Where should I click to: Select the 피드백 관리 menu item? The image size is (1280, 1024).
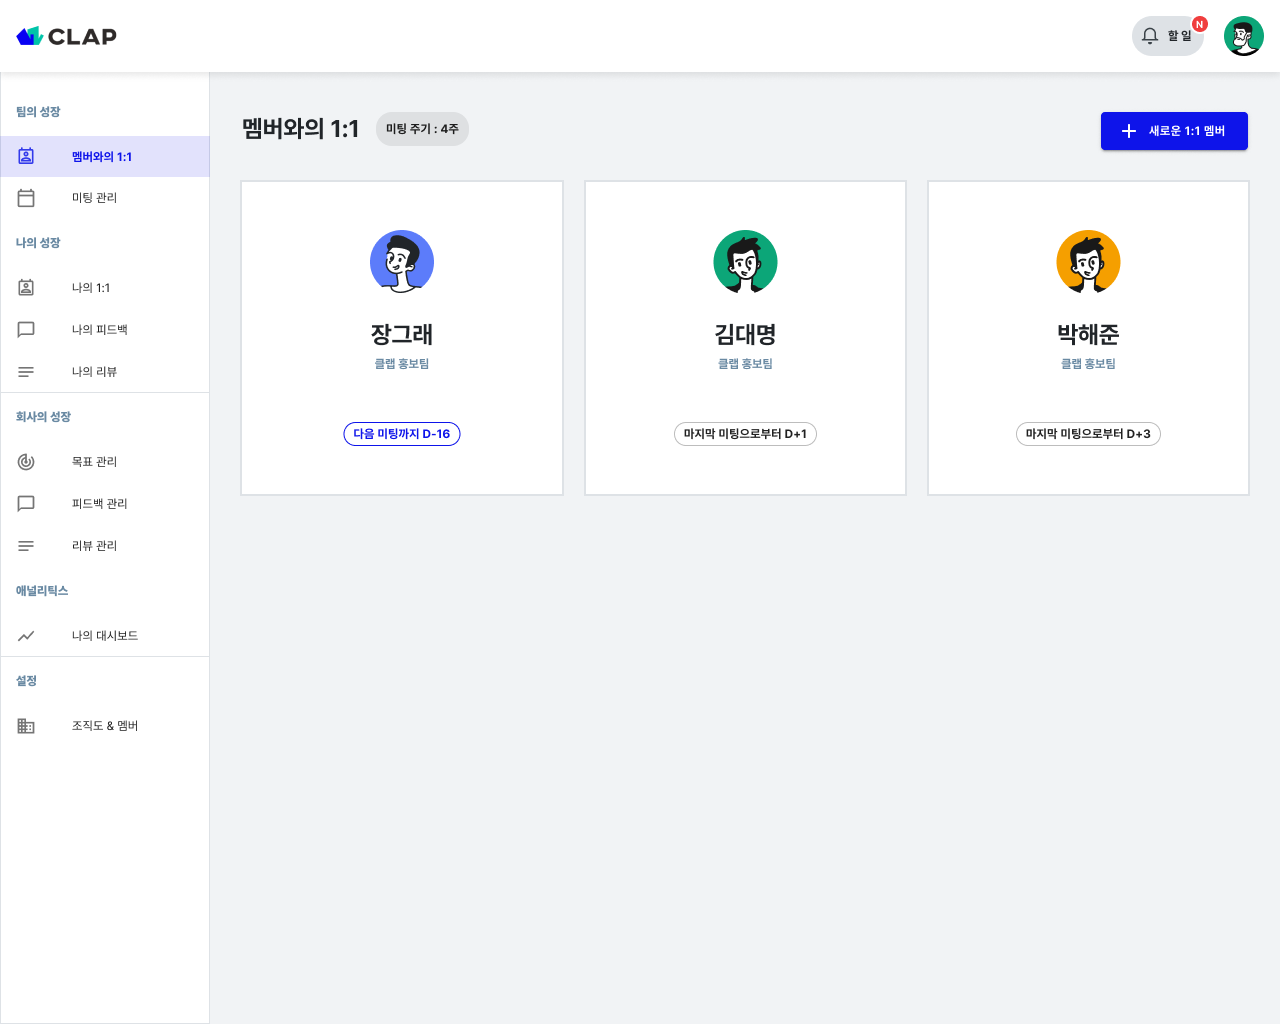[100, 503]
